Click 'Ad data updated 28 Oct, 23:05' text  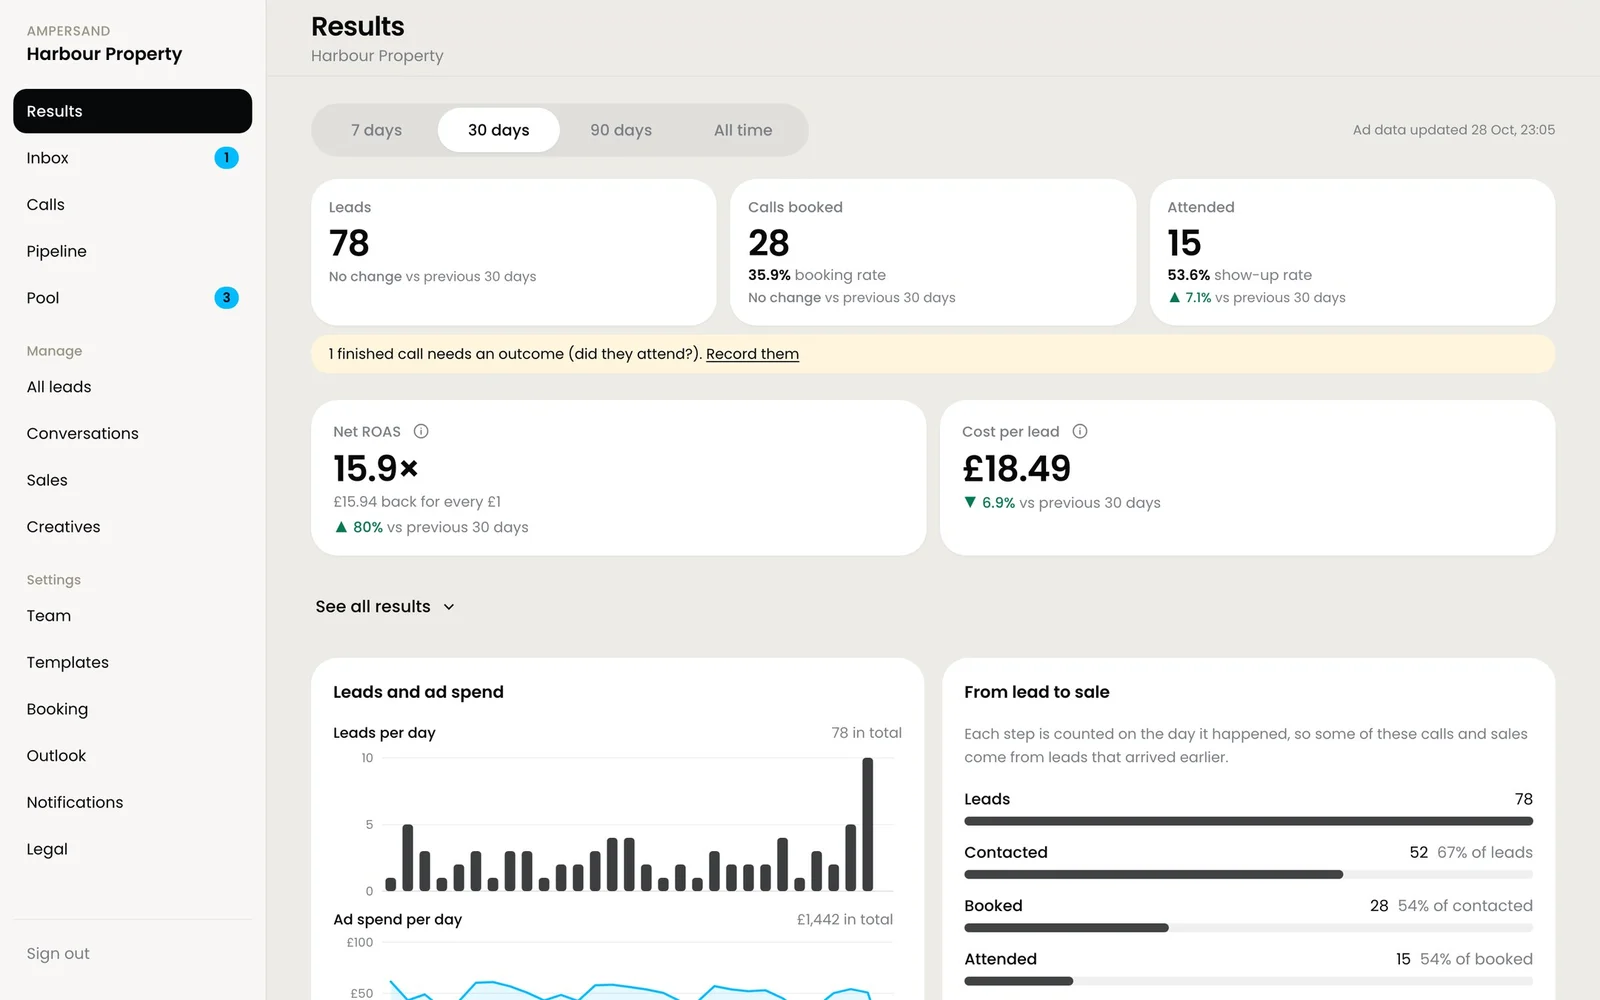[x=1453, y=130]
